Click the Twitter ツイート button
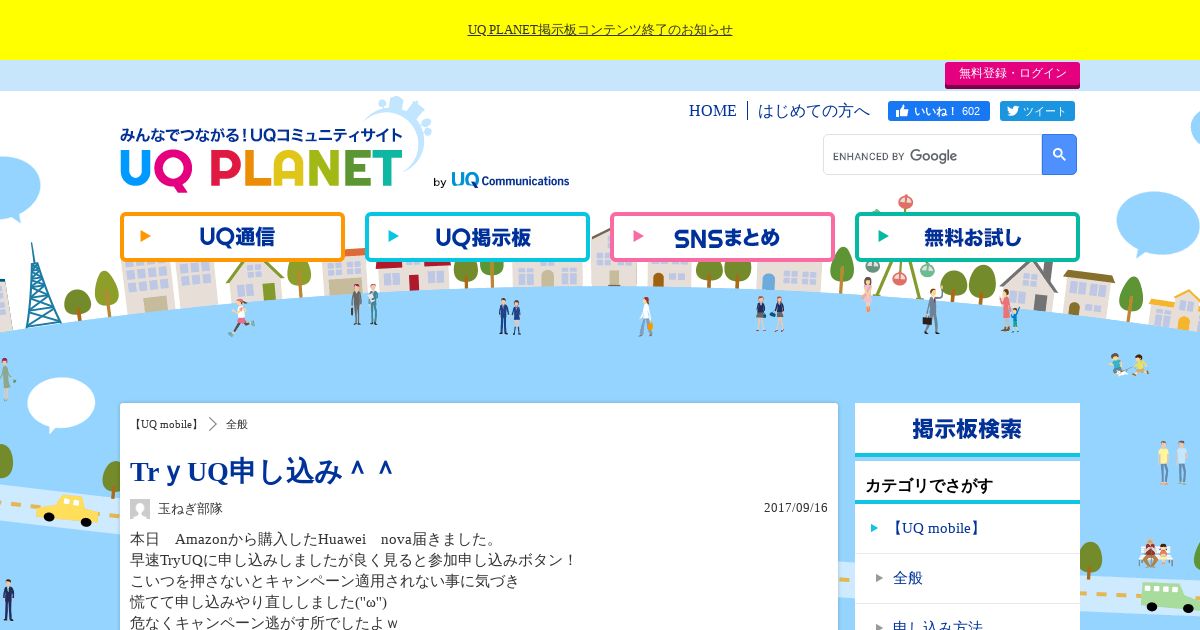1200x630 pixels. [x=1037, y=111]
